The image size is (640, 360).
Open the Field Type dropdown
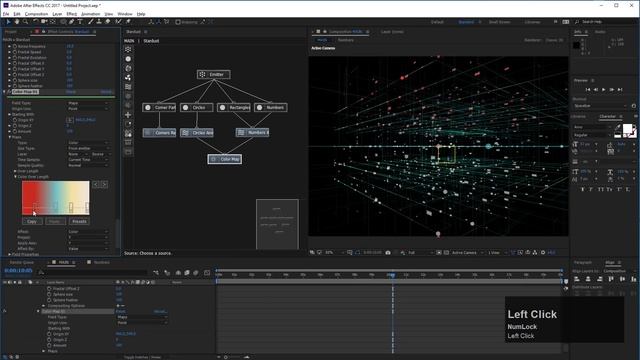pos(88,103)
